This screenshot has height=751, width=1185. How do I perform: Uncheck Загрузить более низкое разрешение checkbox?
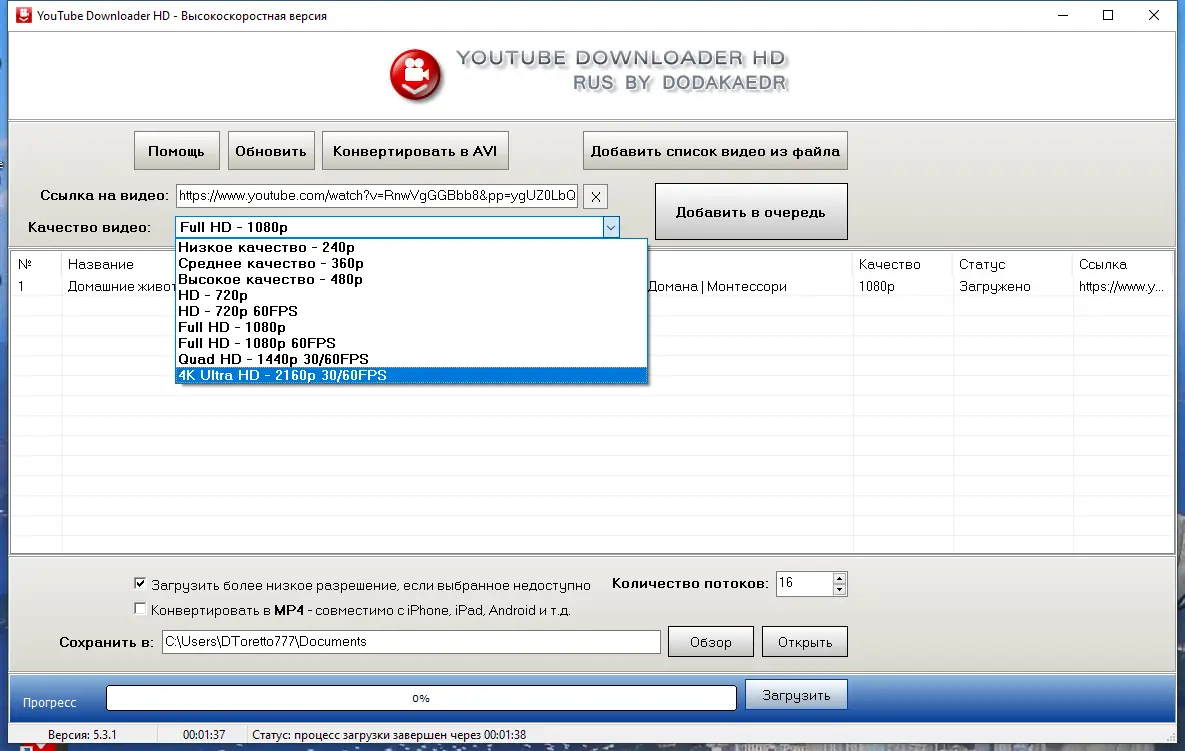pyautogui.click(x=140, y=583)
